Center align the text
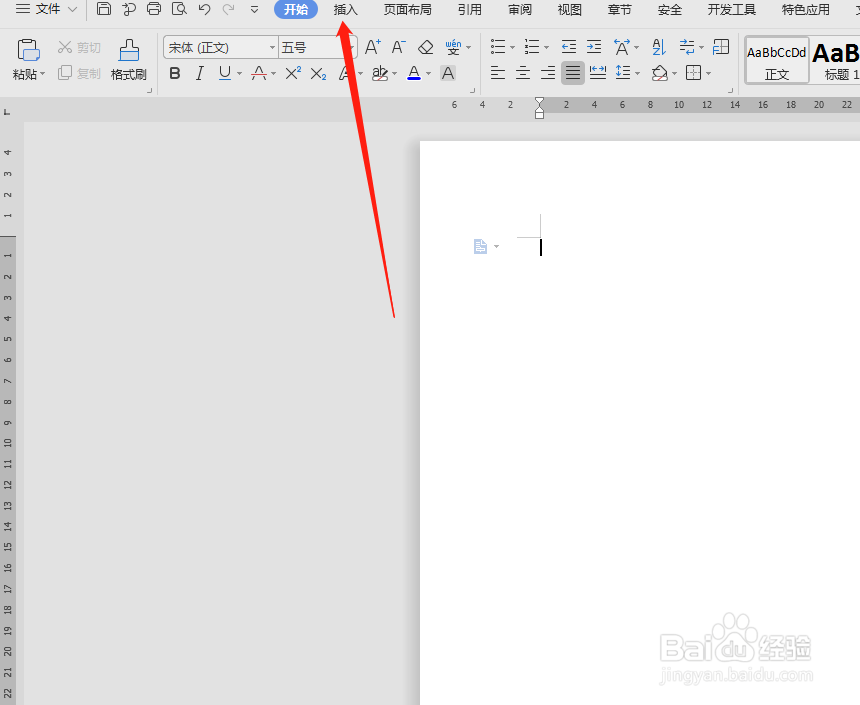 [523, 72]
